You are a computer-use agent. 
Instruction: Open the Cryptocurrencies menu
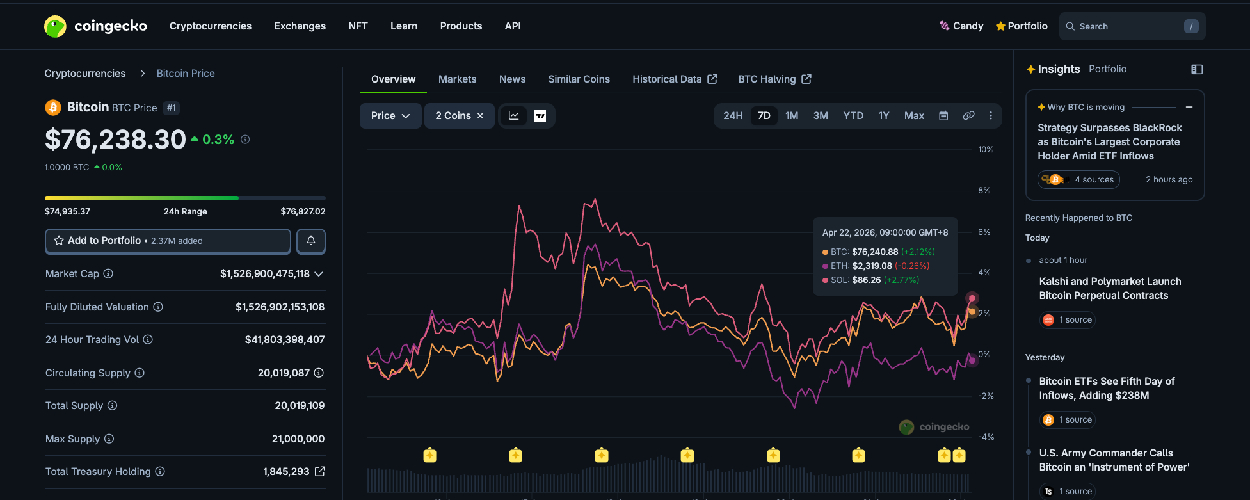[211, 26]
